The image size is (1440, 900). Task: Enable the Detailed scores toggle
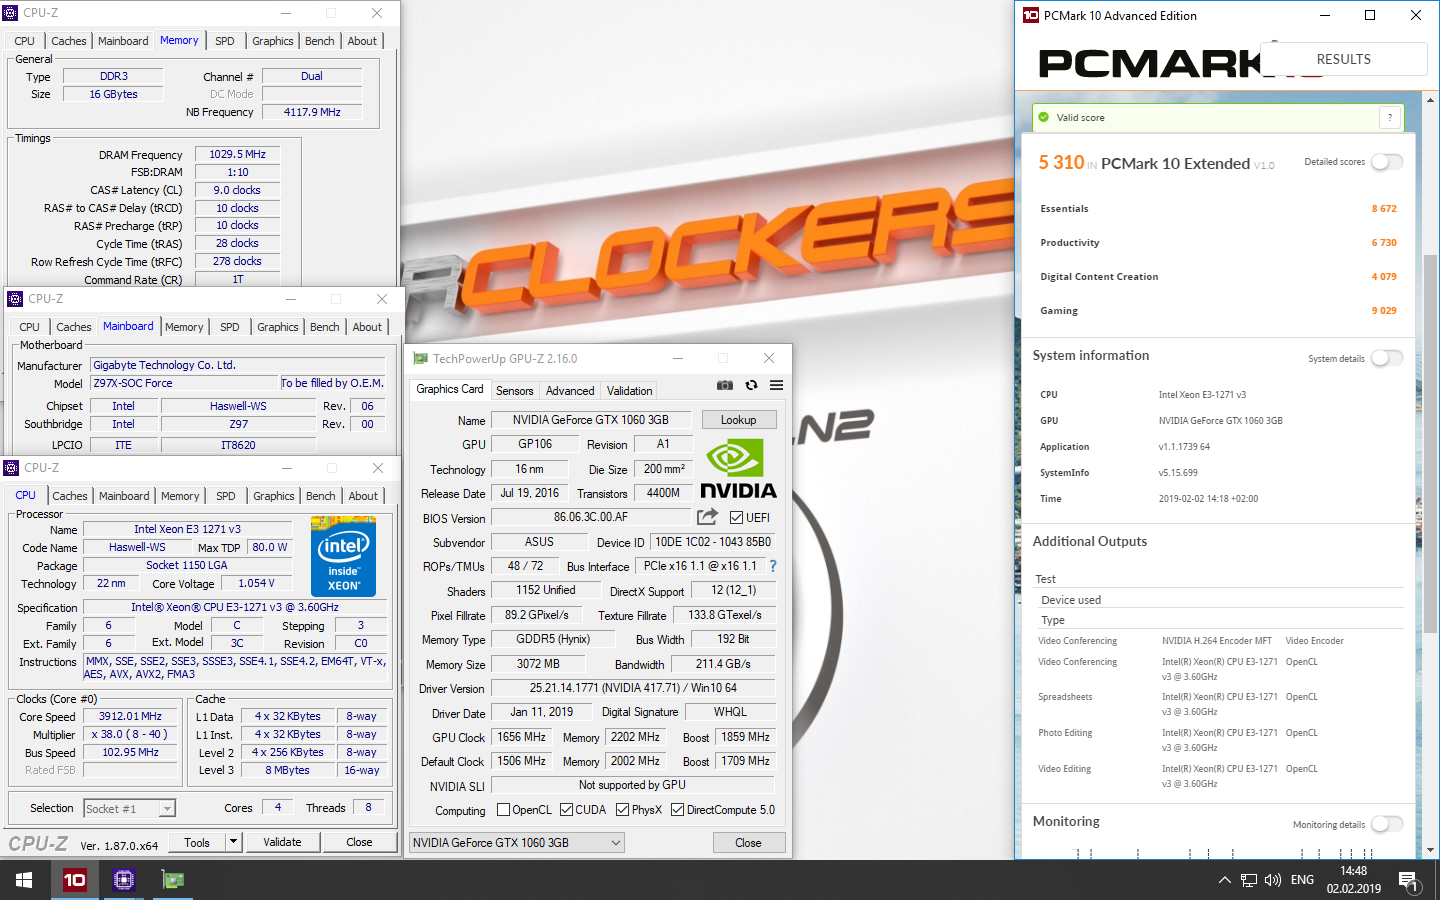(x=1387, y=162)
